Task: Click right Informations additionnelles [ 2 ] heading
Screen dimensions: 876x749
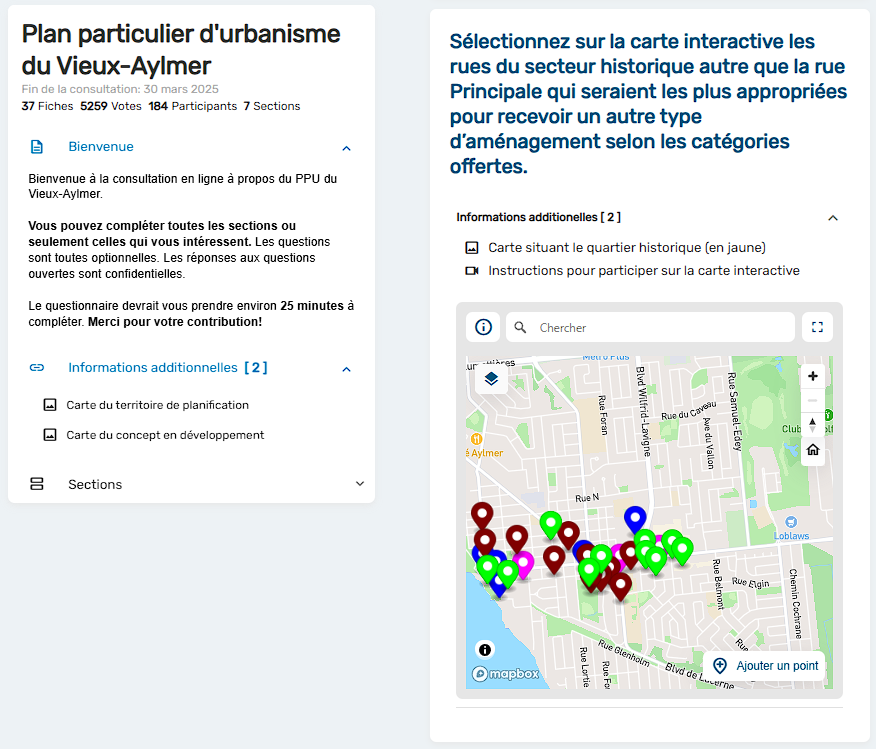Action: point(539,217)
